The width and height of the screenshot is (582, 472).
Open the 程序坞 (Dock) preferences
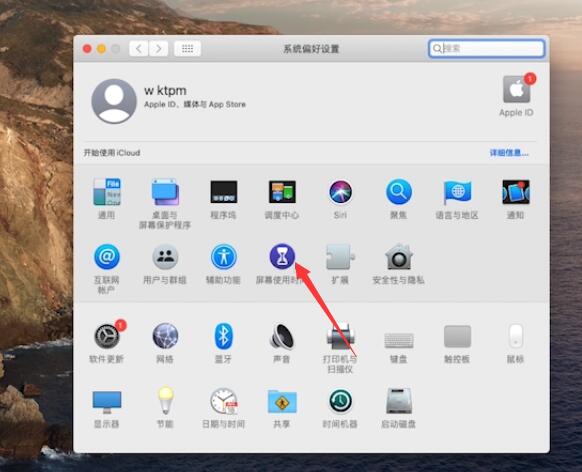click(224, 192)
